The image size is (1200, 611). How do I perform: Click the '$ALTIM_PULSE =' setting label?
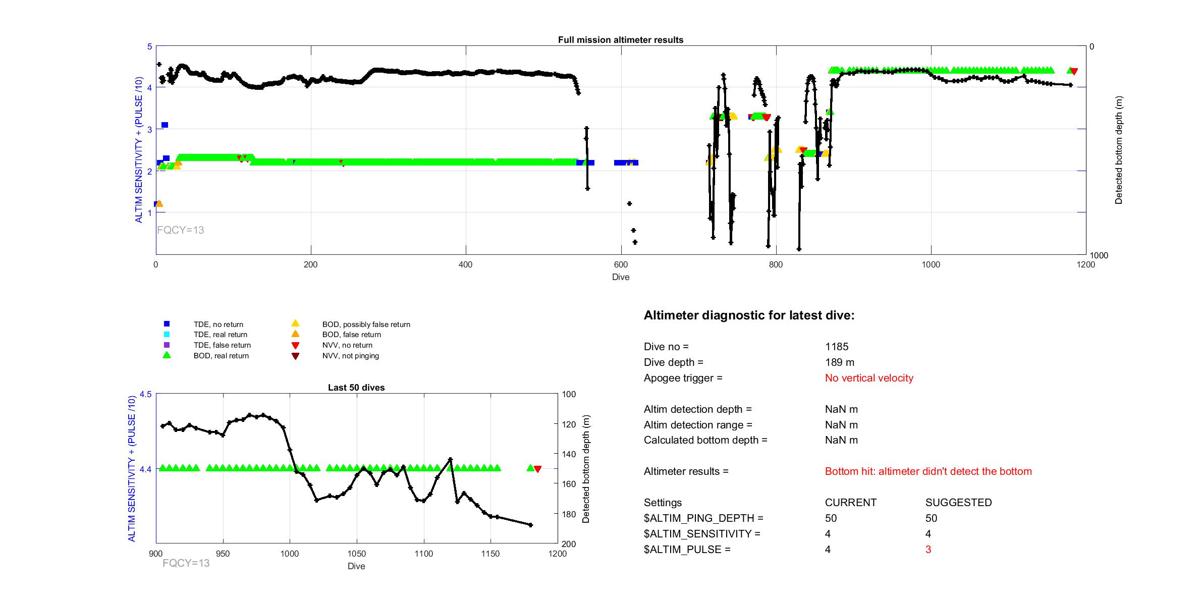tap(688, 550)
